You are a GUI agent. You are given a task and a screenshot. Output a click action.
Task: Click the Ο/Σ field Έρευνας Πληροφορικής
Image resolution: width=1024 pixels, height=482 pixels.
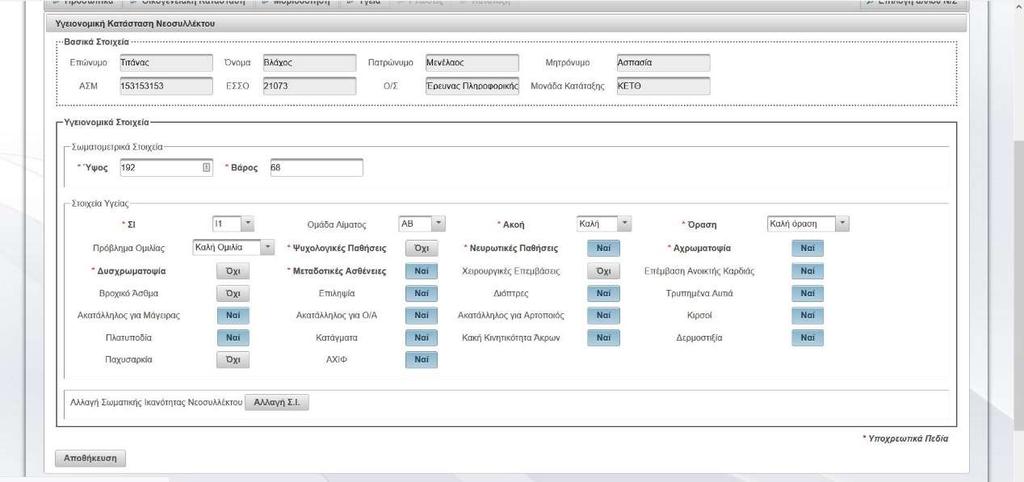tap(472, 86)
